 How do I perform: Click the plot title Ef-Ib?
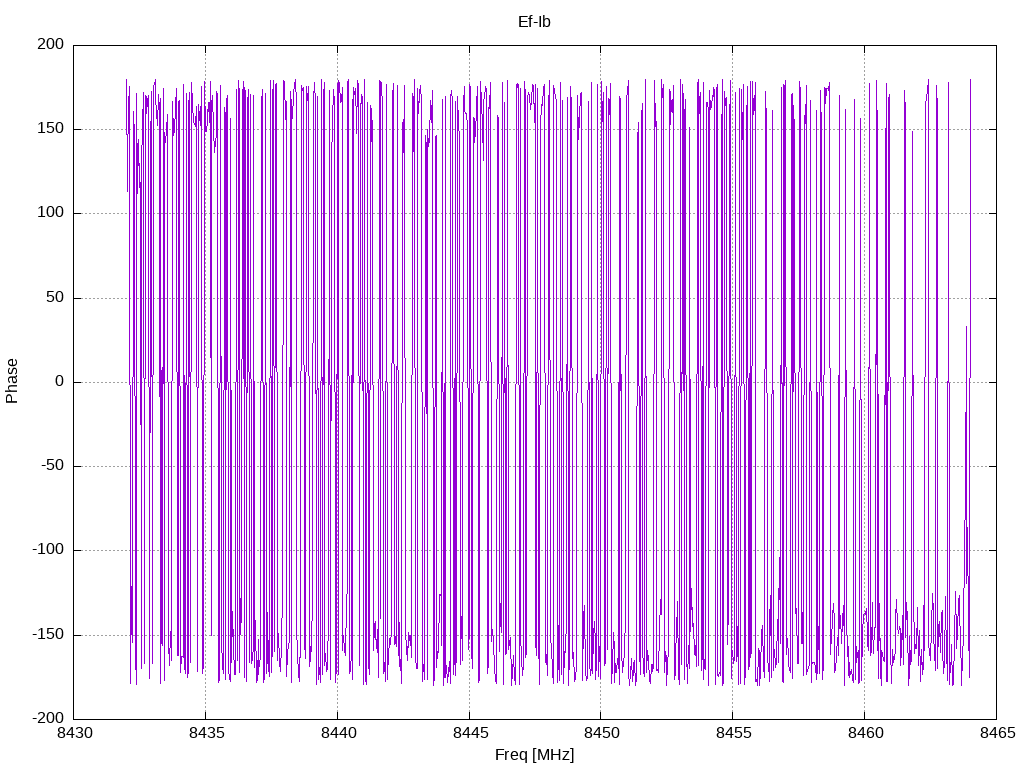[x=534, y=22]
